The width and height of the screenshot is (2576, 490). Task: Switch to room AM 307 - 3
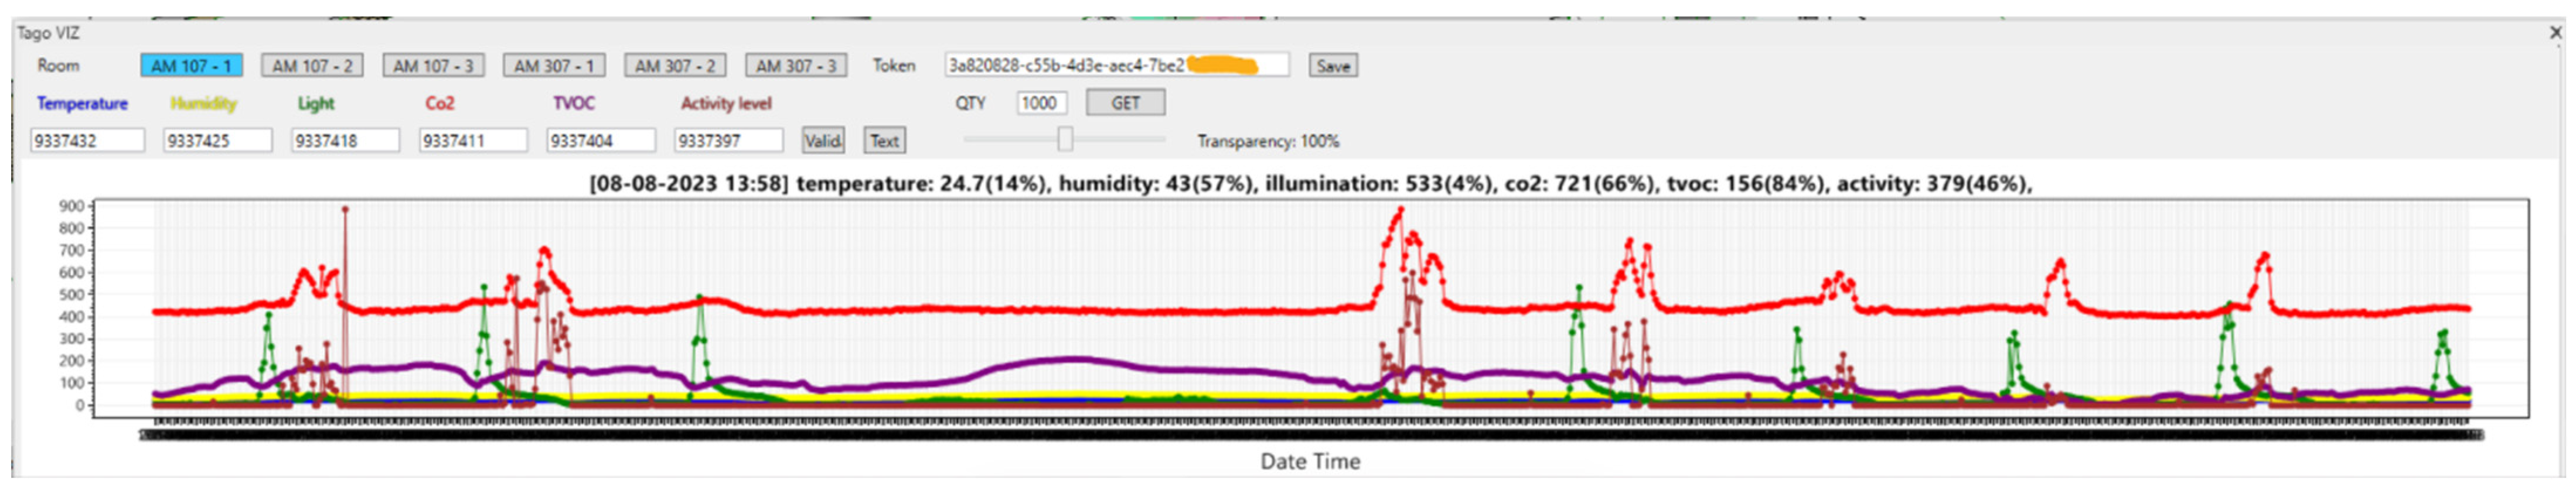click(796, 66)
